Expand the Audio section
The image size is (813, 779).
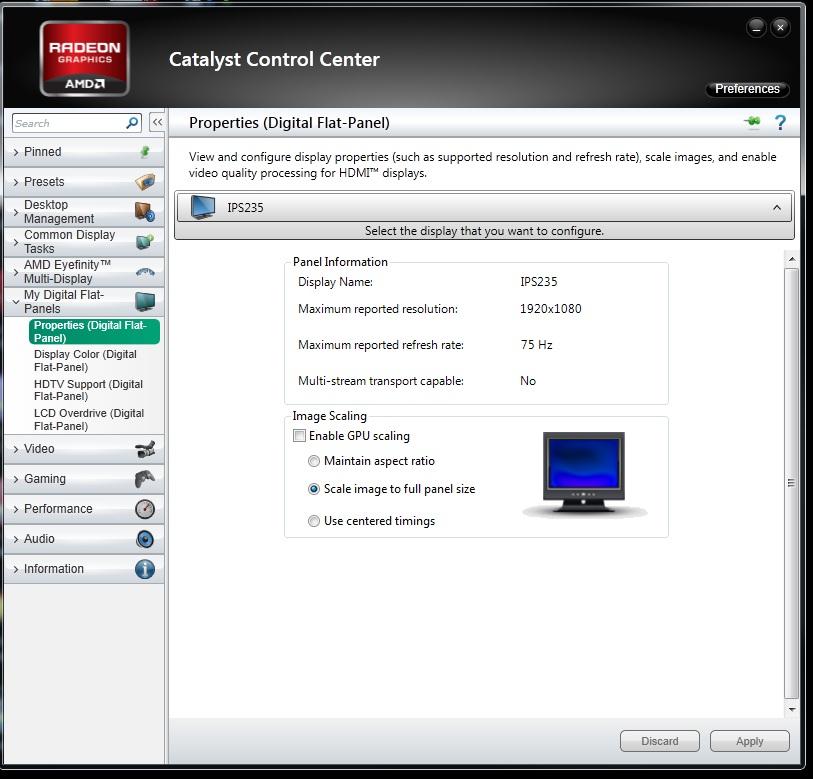(x=84, y=539)
